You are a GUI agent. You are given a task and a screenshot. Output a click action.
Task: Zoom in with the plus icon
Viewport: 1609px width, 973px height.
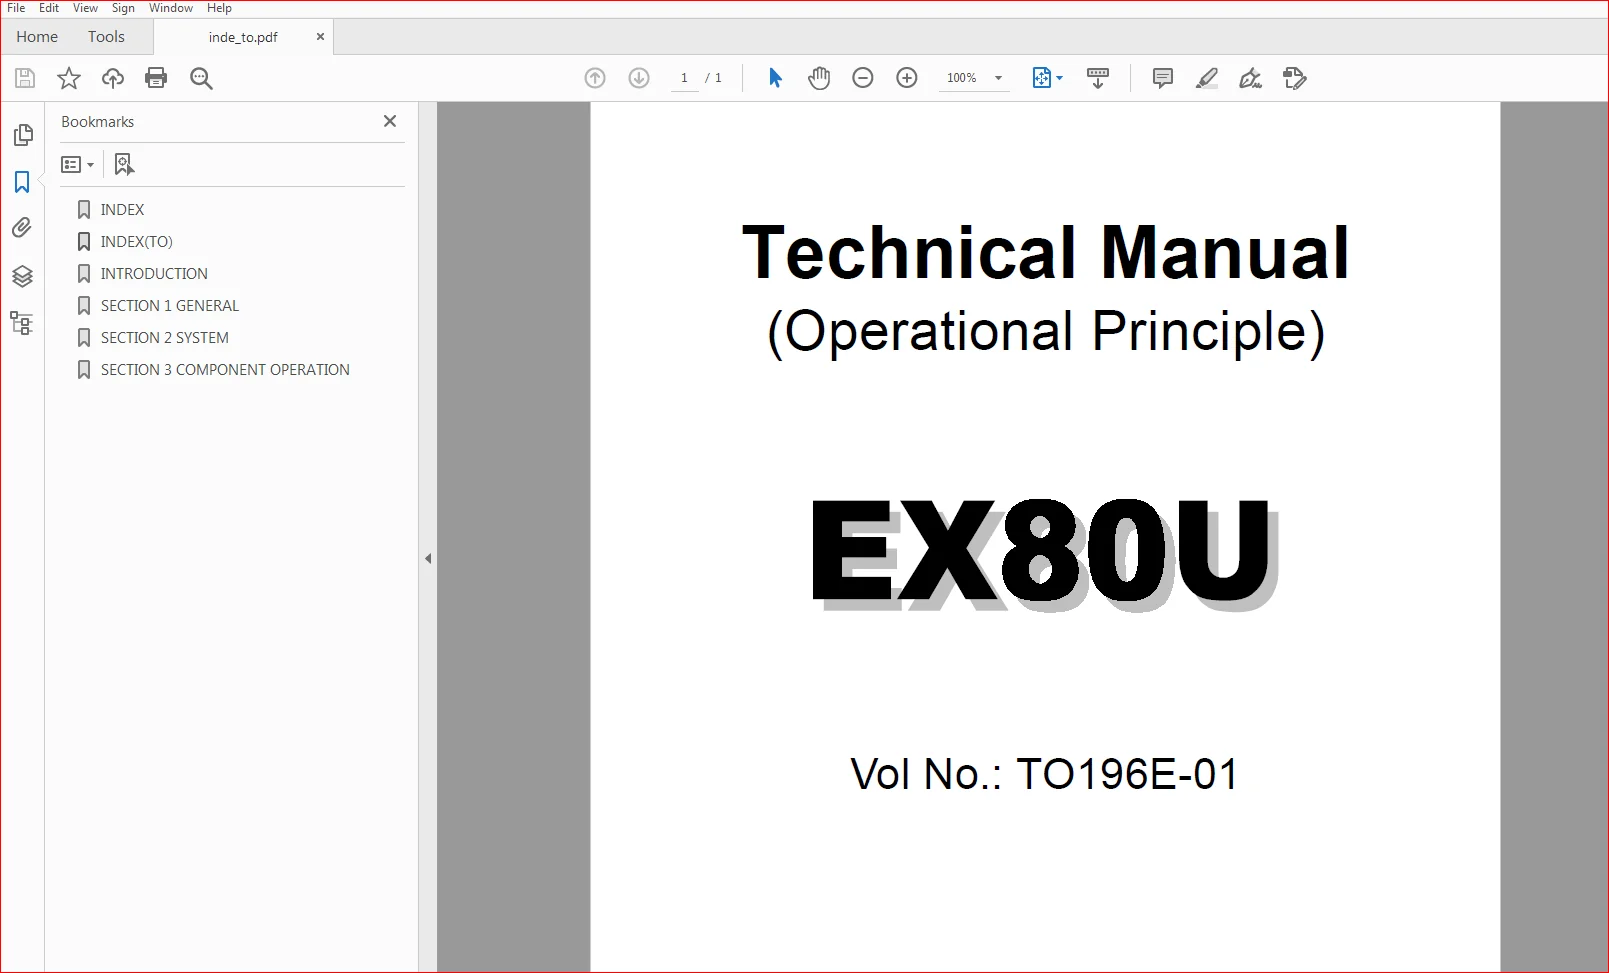907,78
